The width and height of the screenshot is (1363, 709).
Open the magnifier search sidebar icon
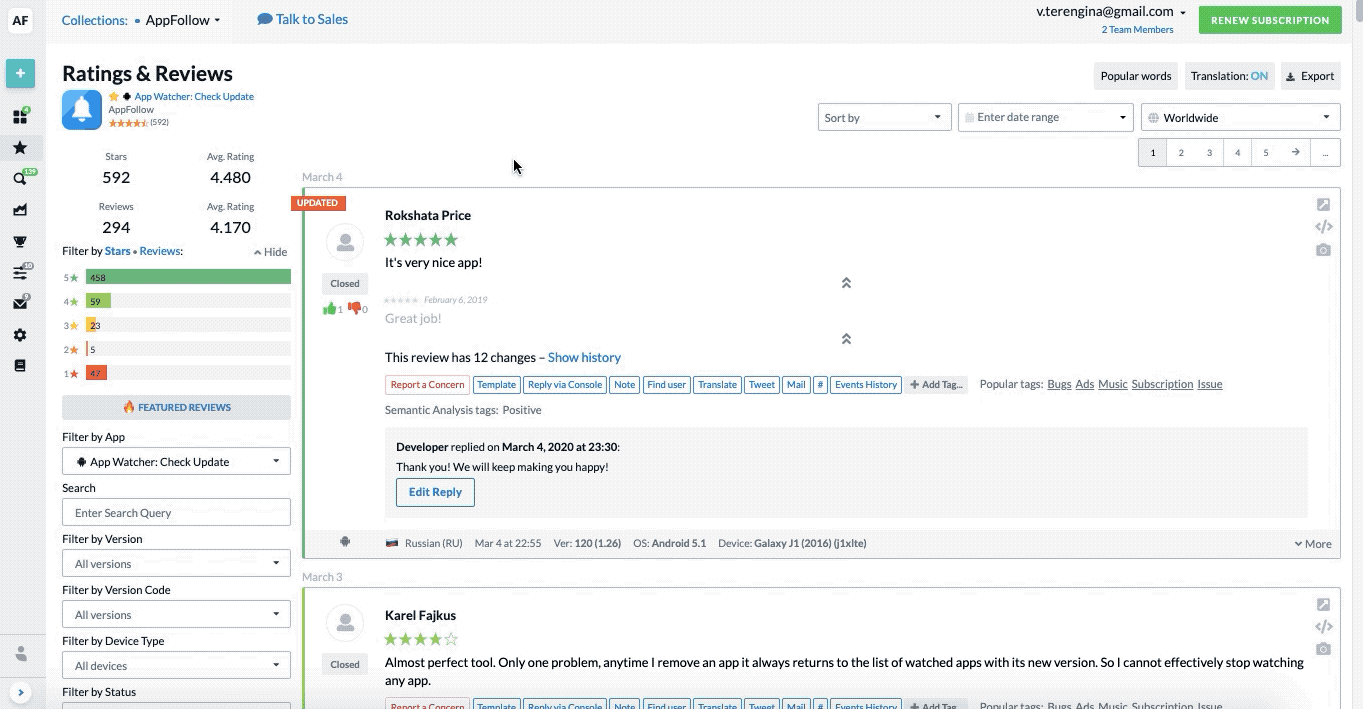pos(20,179)
